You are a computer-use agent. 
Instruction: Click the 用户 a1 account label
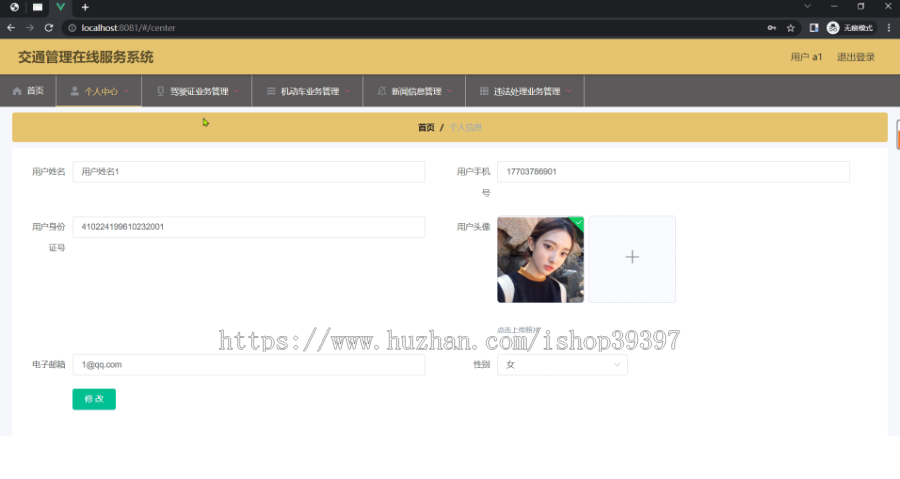click(806, 57)
